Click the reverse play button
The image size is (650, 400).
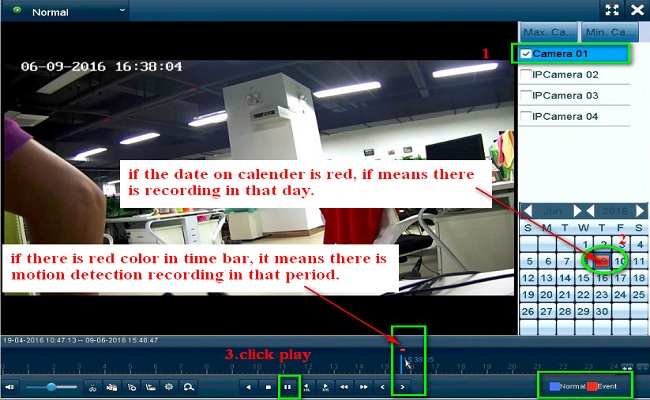tap(248, 386)
